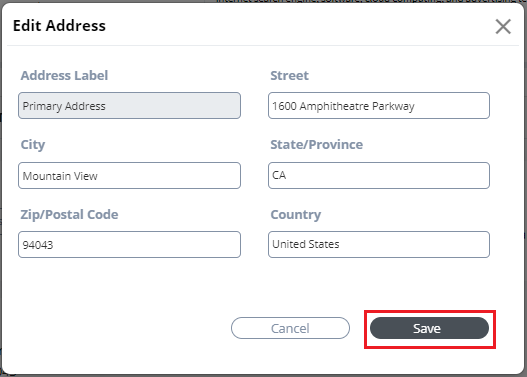Focus the Zip/Postal Code input
527x377 pixels.
[129, 245]
